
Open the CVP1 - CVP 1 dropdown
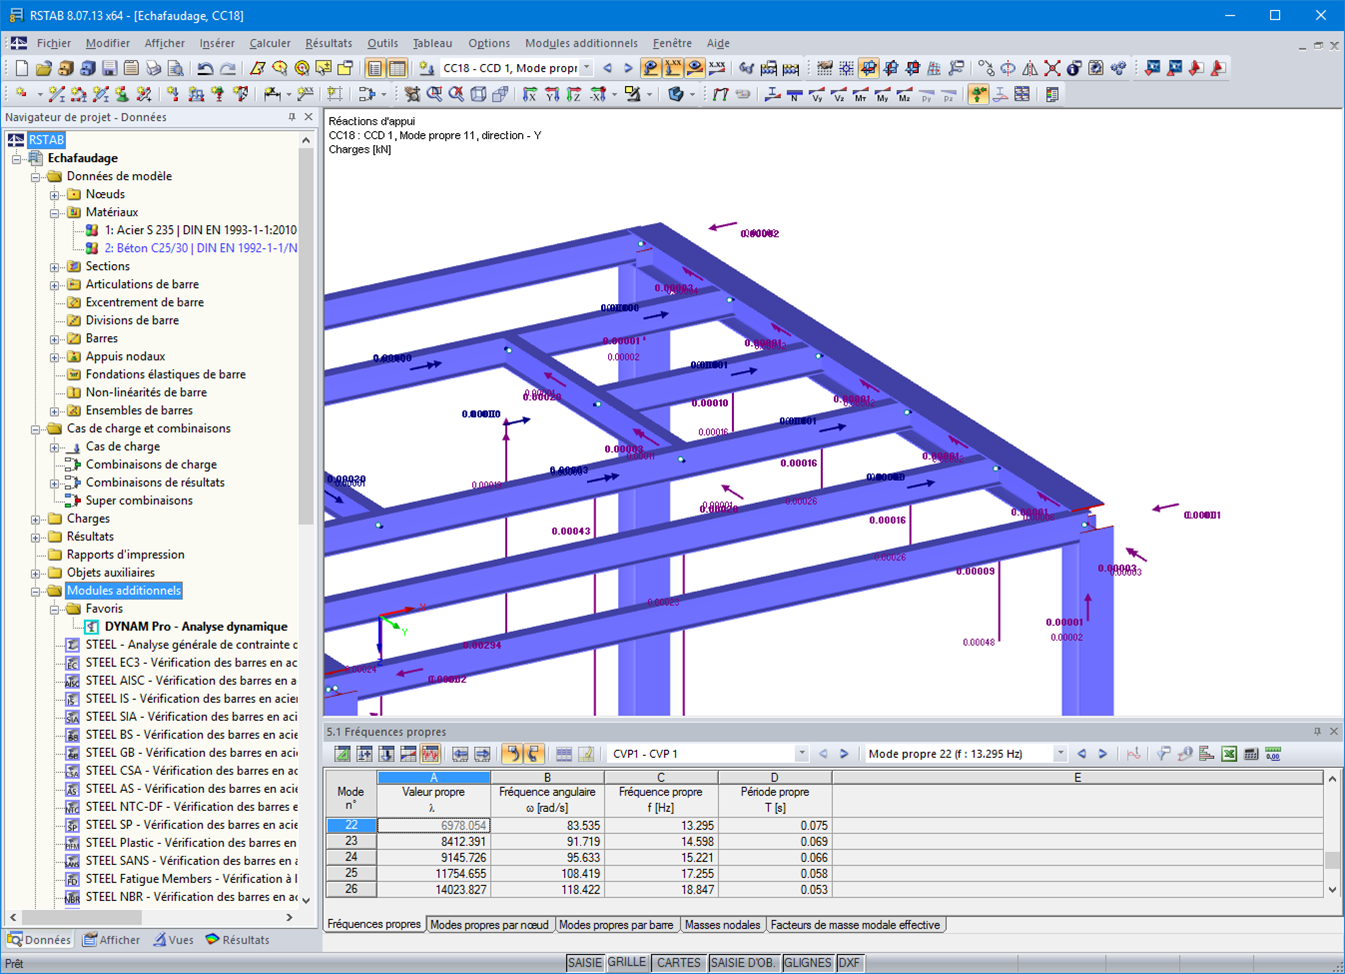coord(801,754)
